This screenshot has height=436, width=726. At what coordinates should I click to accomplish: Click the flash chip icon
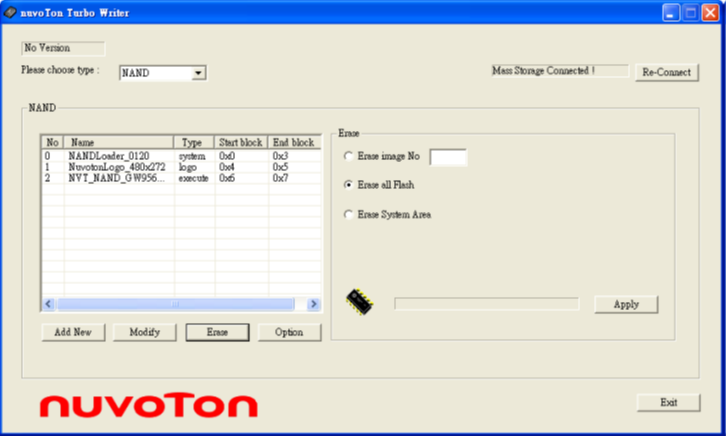point(360,302)
